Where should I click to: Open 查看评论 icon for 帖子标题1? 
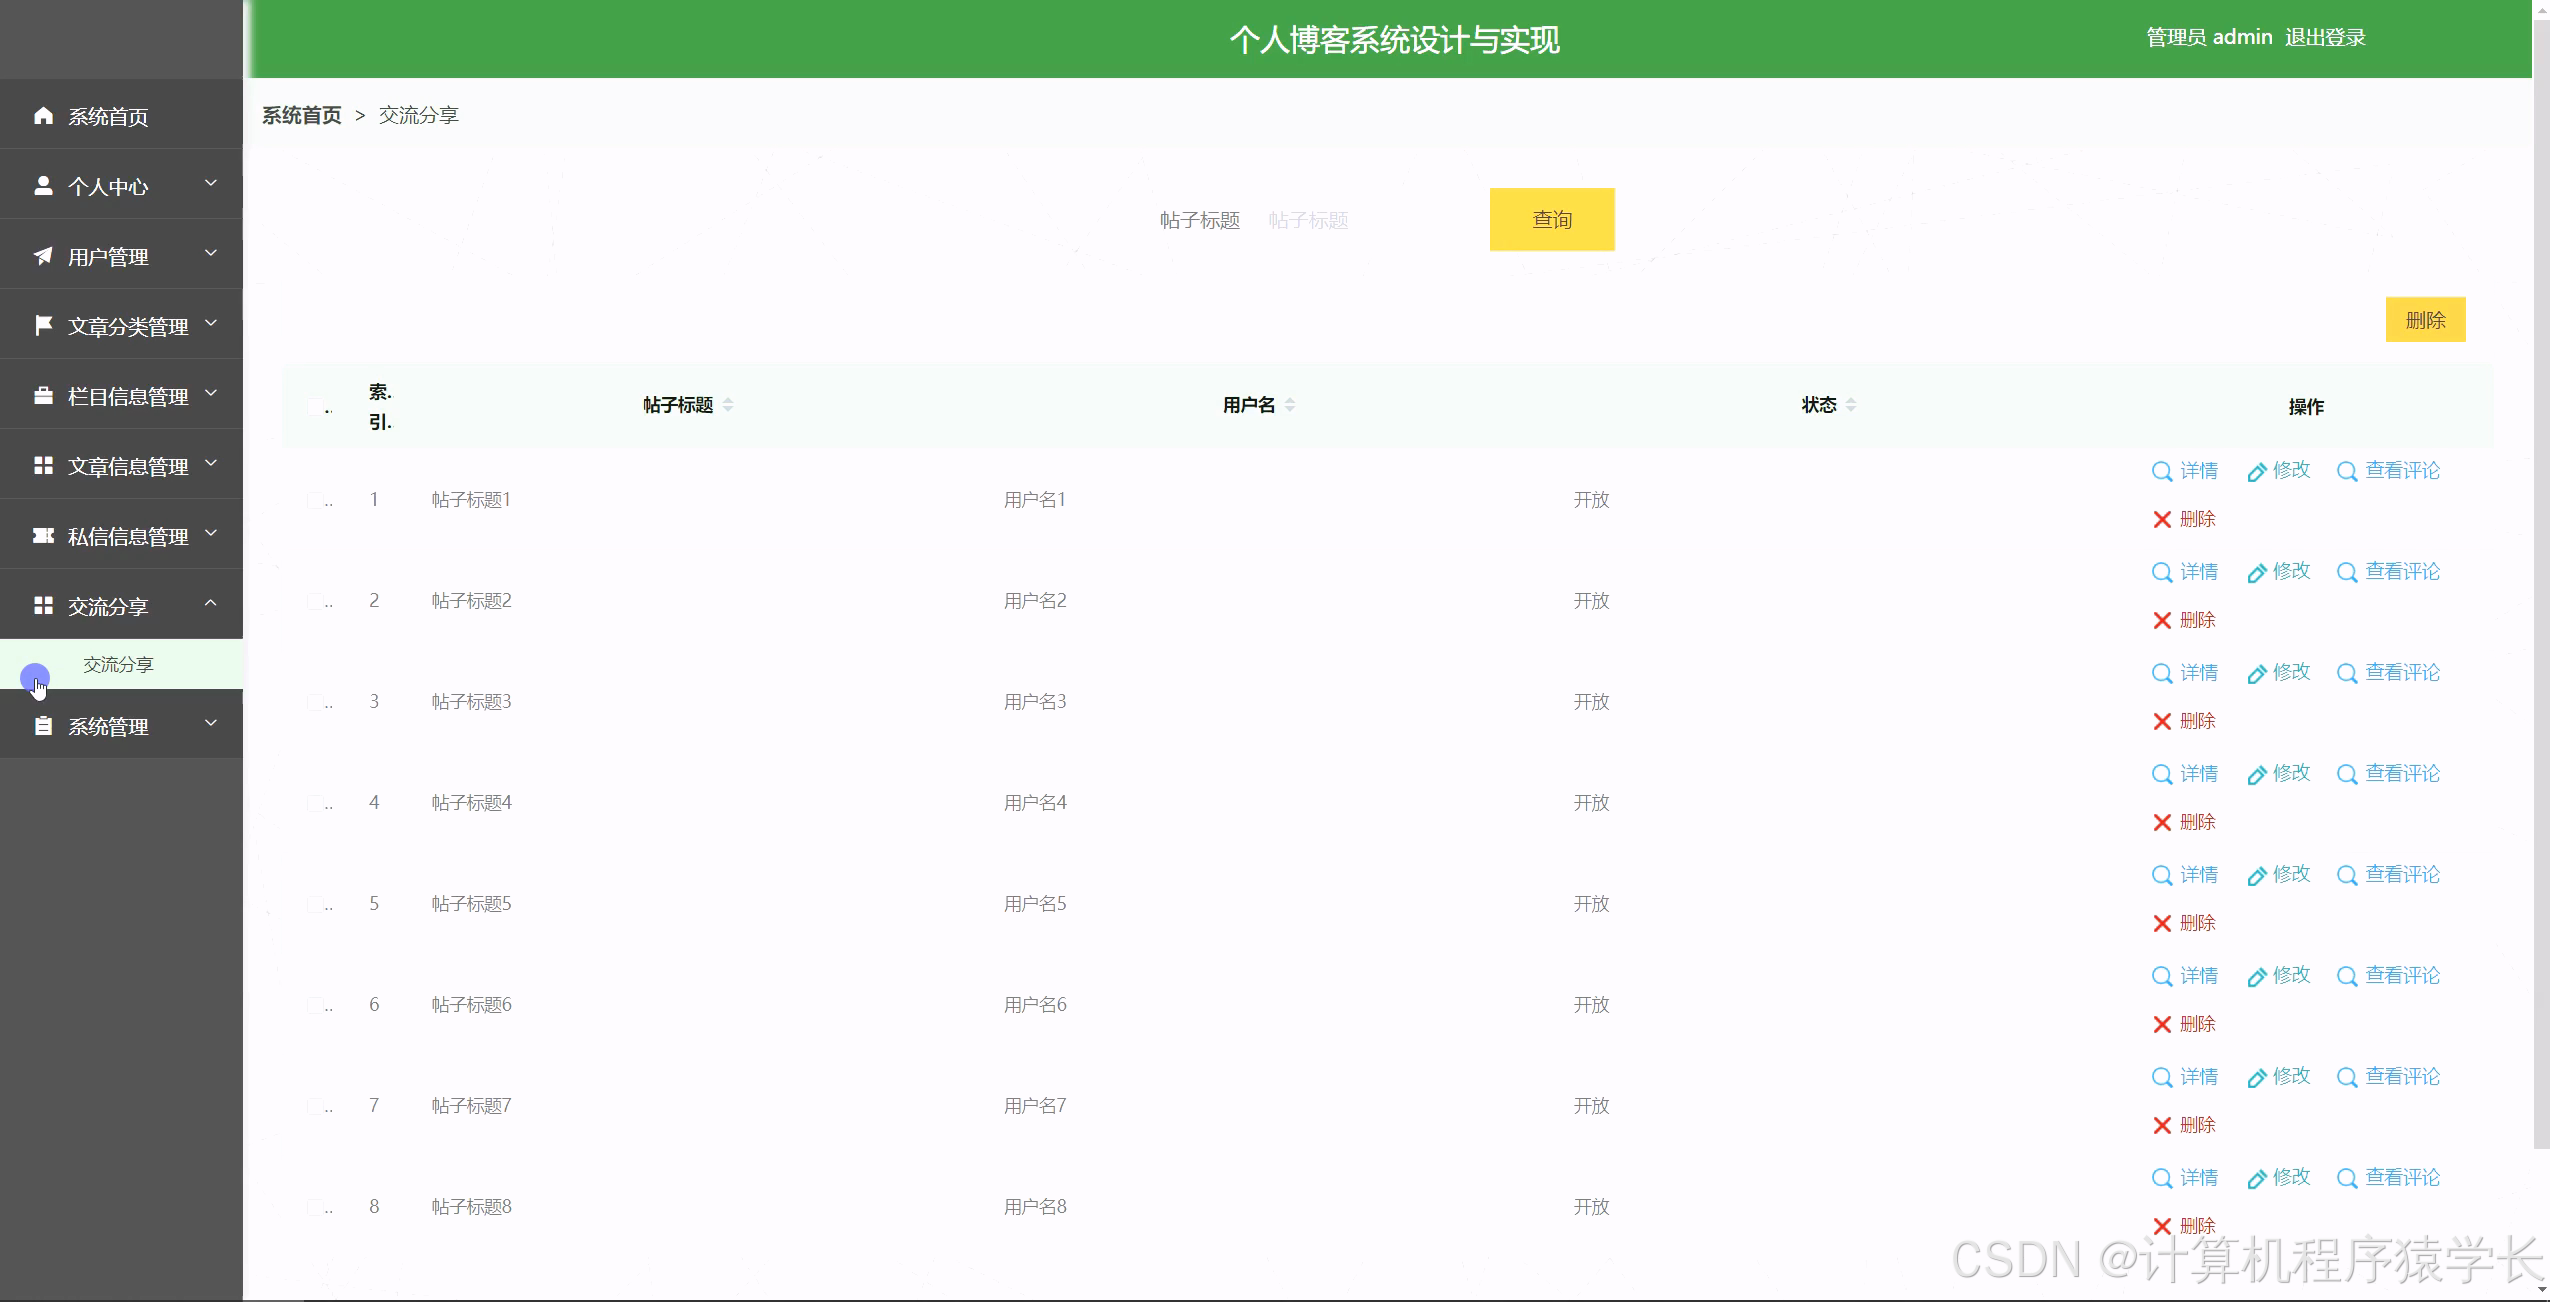[x=2347, y=470]
